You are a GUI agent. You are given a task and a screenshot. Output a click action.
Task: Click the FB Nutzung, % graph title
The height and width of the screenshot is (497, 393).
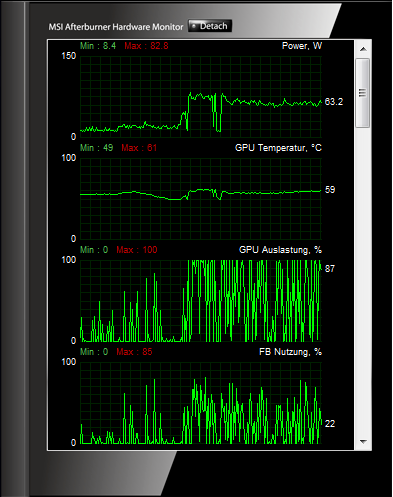(290, 352)
